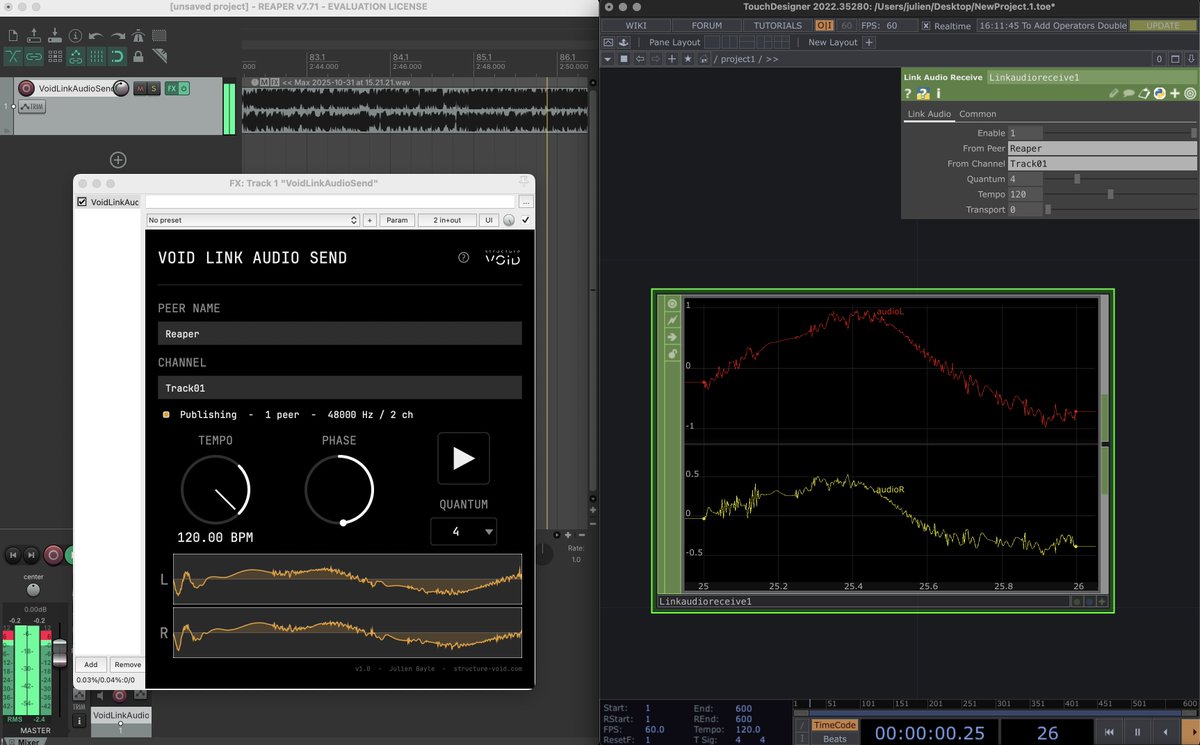
Task: Pause playback in TouchDesigner timeline
Action: pyautogui.click(x=1138, y=732)
